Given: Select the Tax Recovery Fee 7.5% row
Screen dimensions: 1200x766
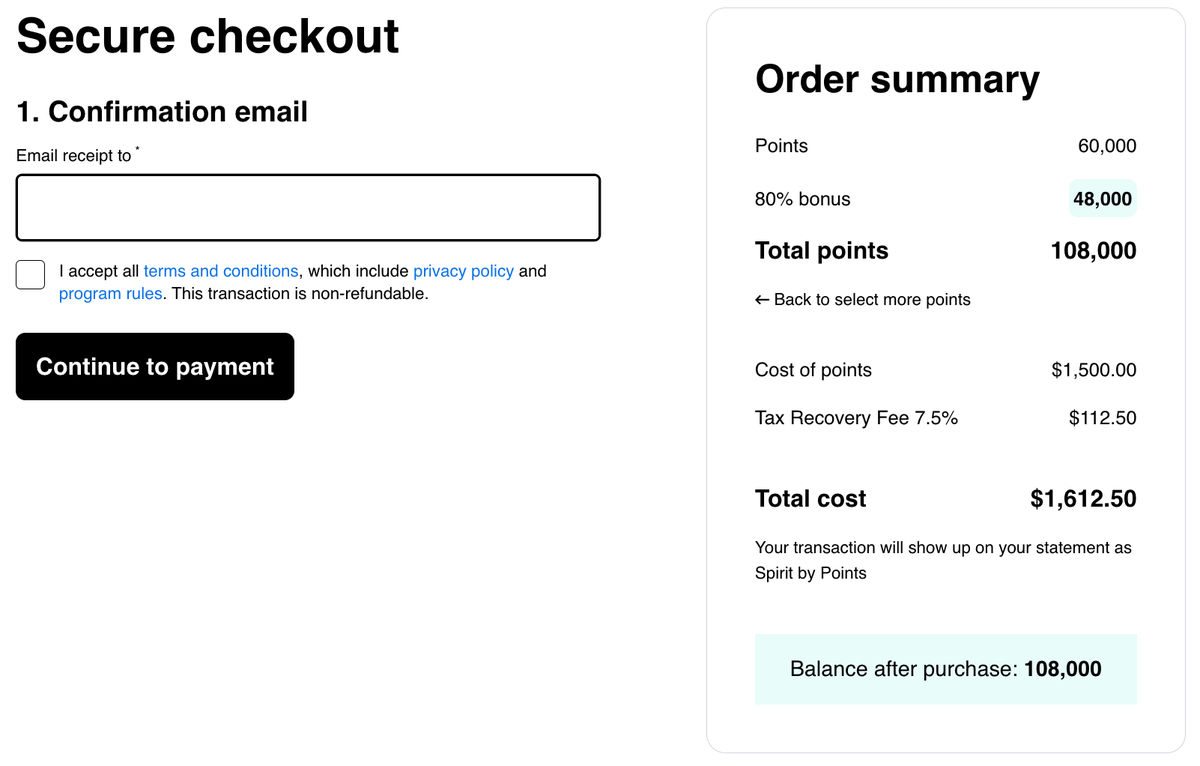Looking at the screenshot, I should pos(945,417).
